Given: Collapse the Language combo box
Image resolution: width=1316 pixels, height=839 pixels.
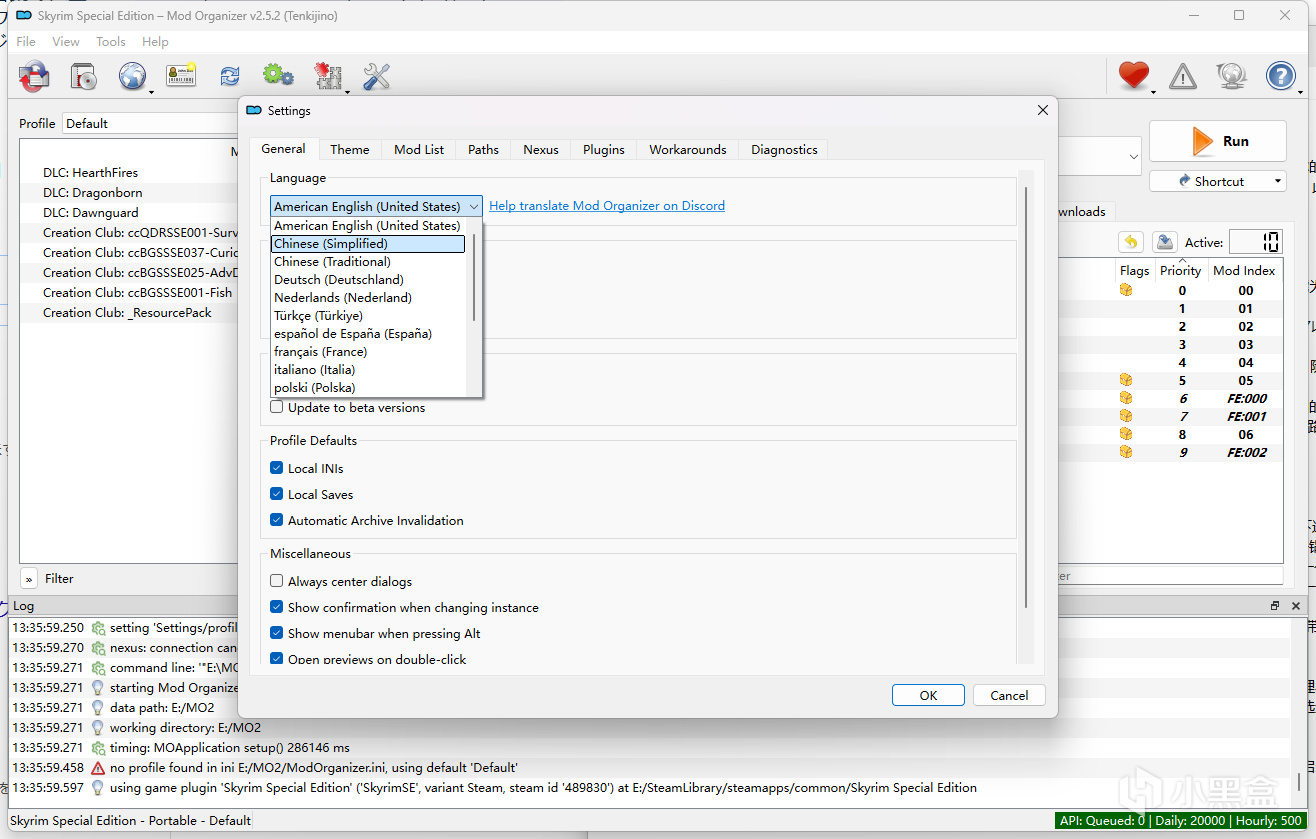Looking at the screenshot, I should click(376, 206).
